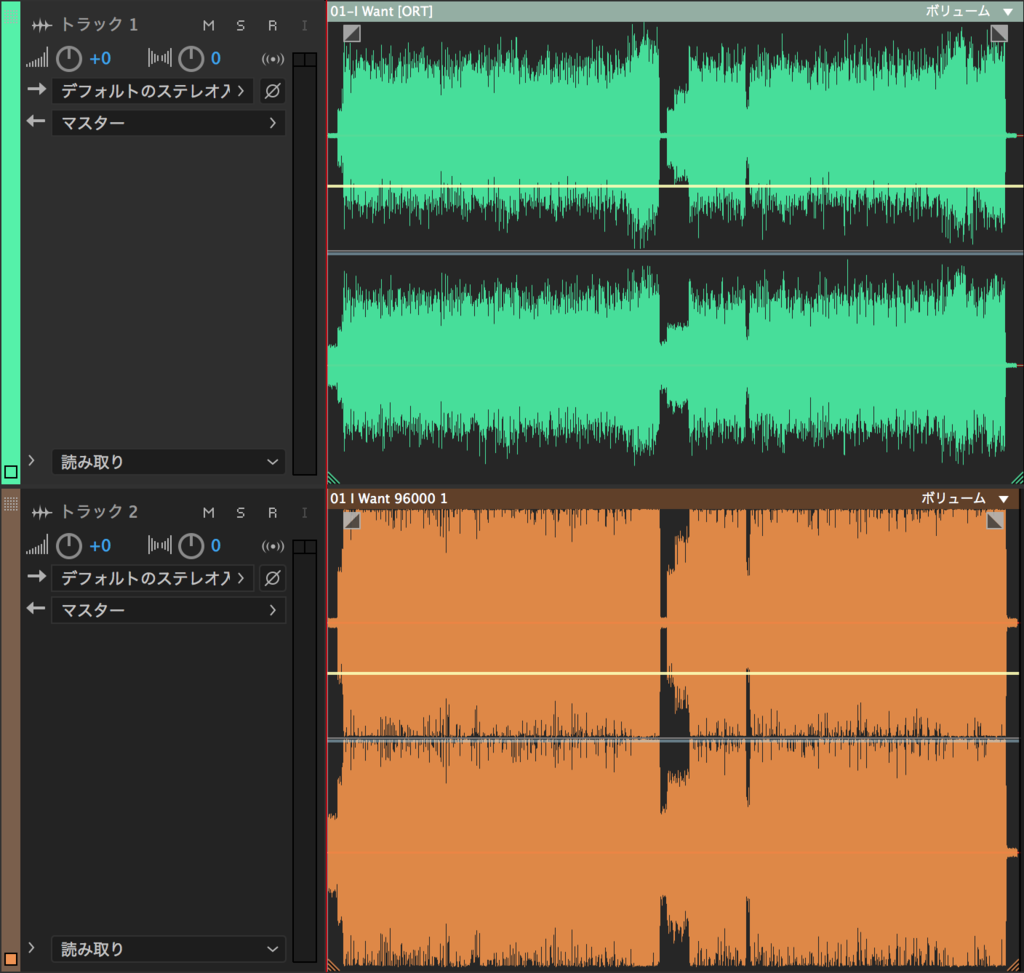
Task: Click Track 1 name label トラック 1
Action: [99, 25]
